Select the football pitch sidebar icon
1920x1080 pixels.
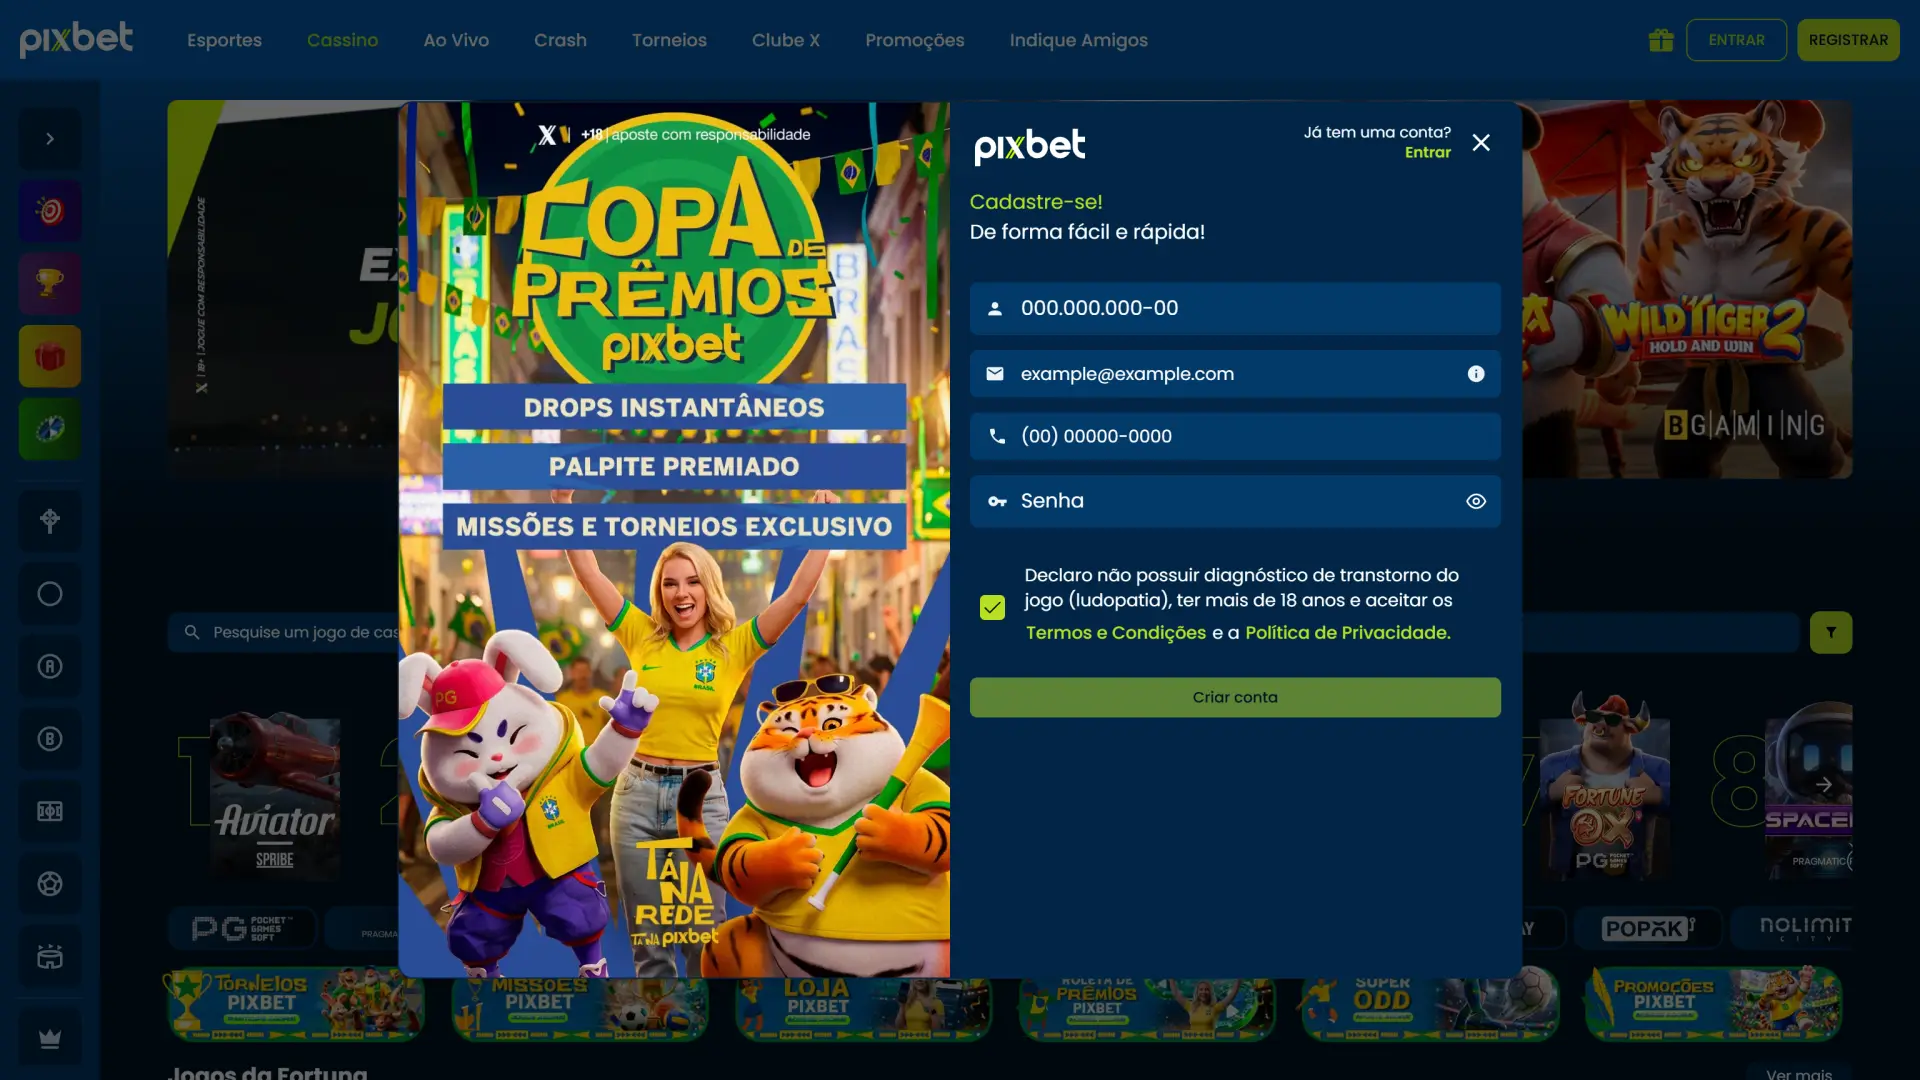click(50, 811)
